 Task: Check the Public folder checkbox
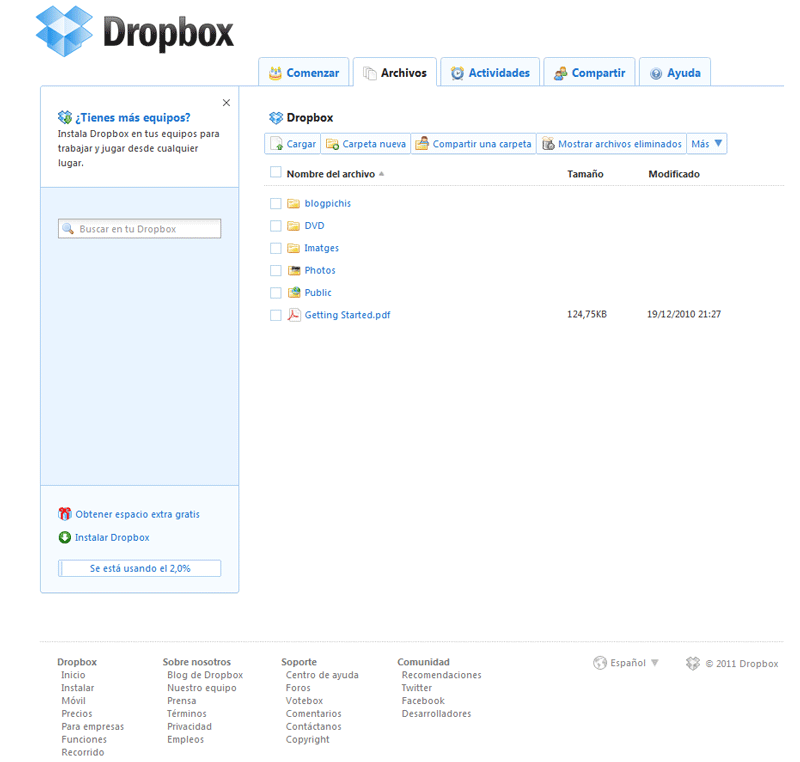click(x=276, y=293)
